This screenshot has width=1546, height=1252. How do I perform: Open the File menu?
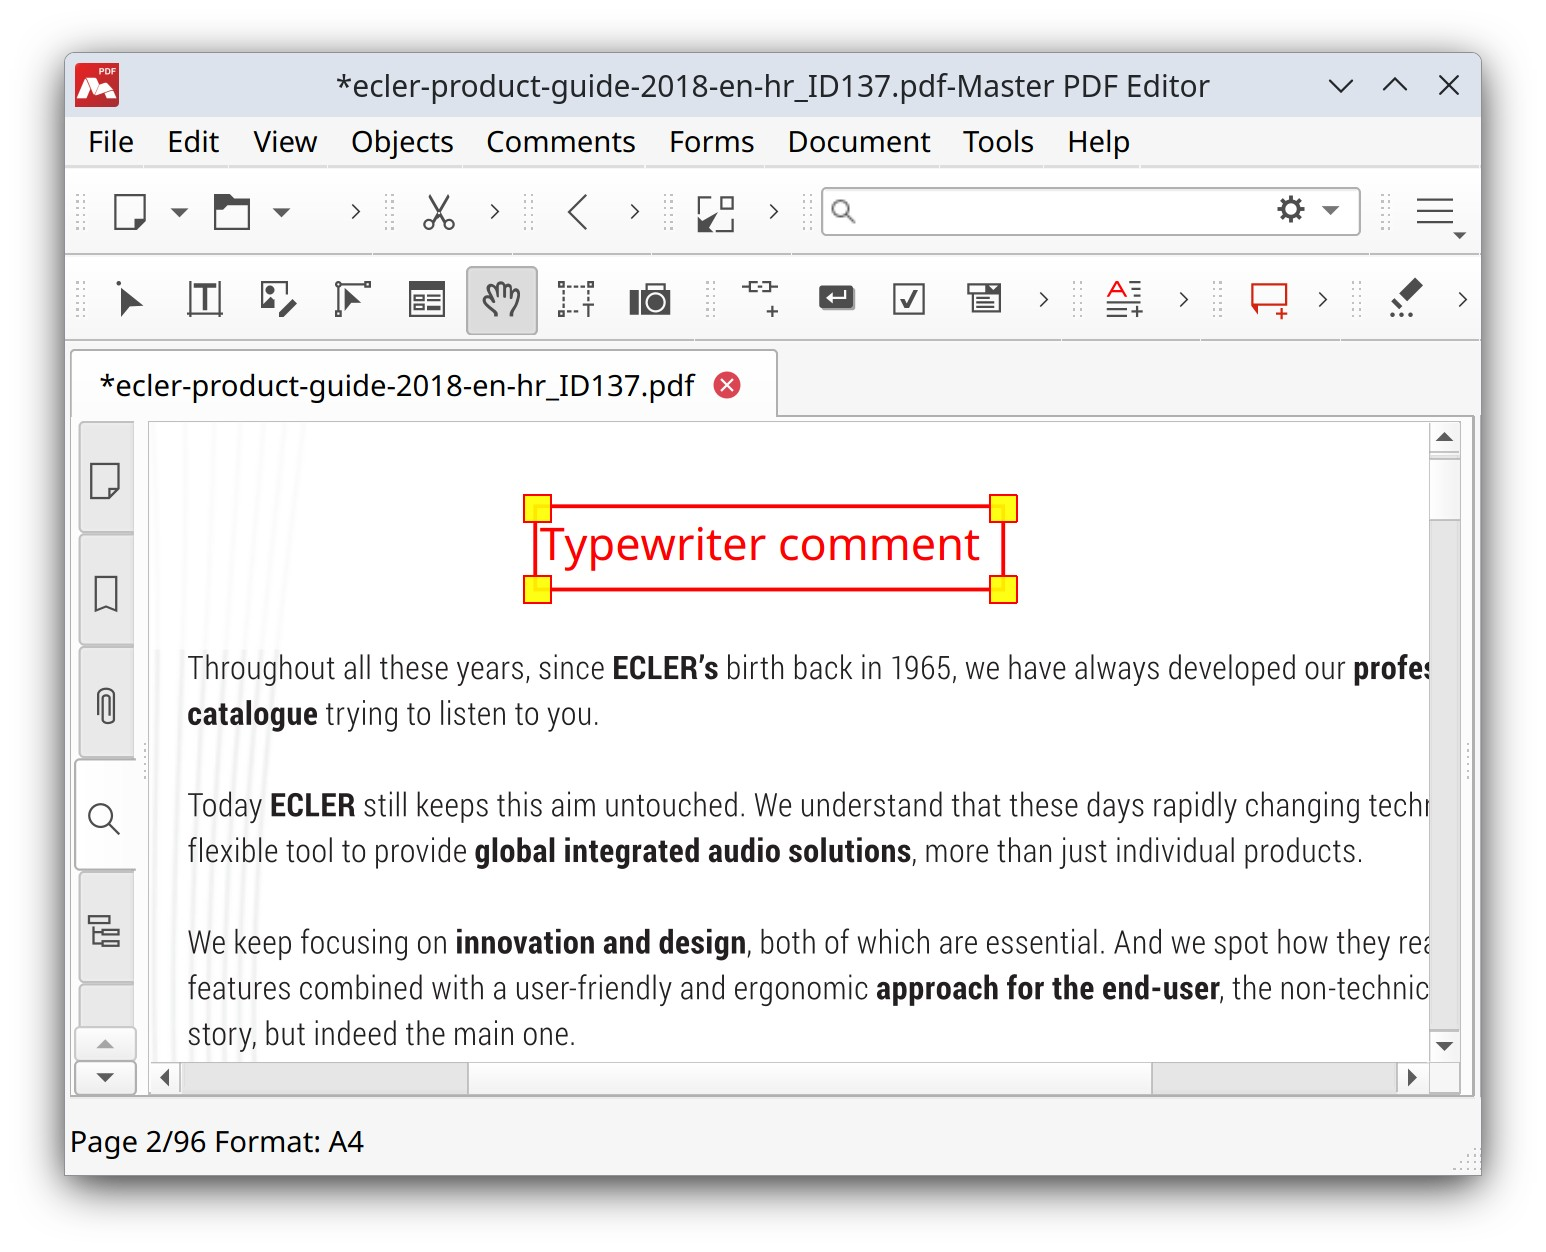111,142
